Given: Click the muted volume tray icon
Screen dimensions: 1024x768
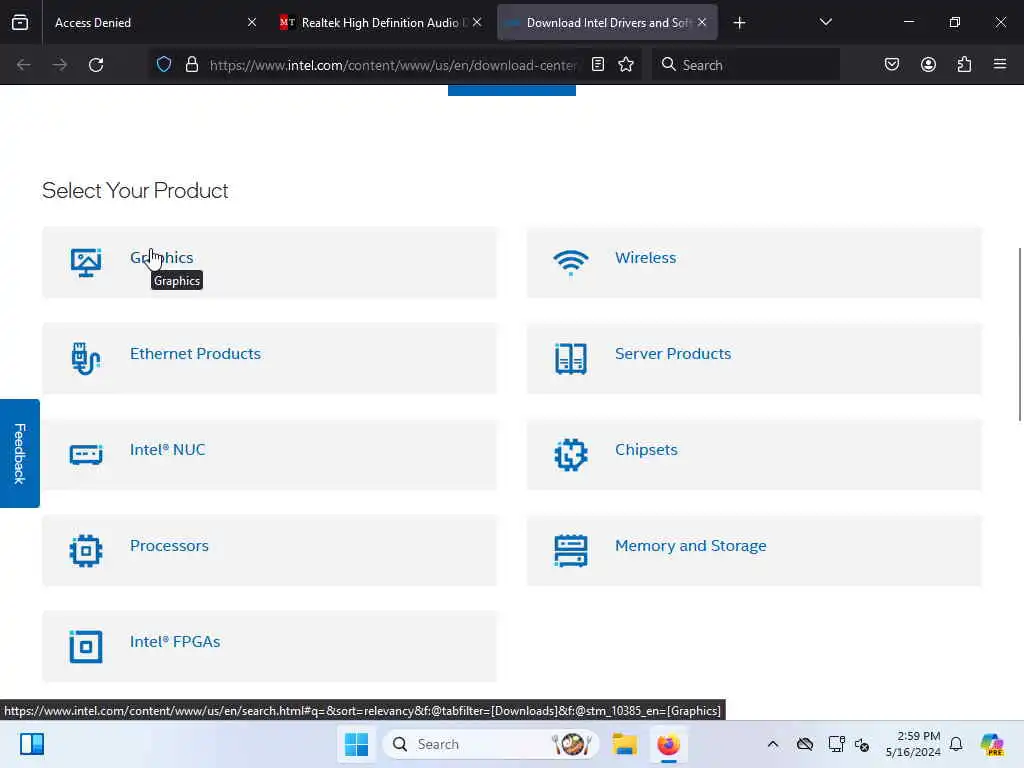Looking at the screenshot, I should click(862, 744).
